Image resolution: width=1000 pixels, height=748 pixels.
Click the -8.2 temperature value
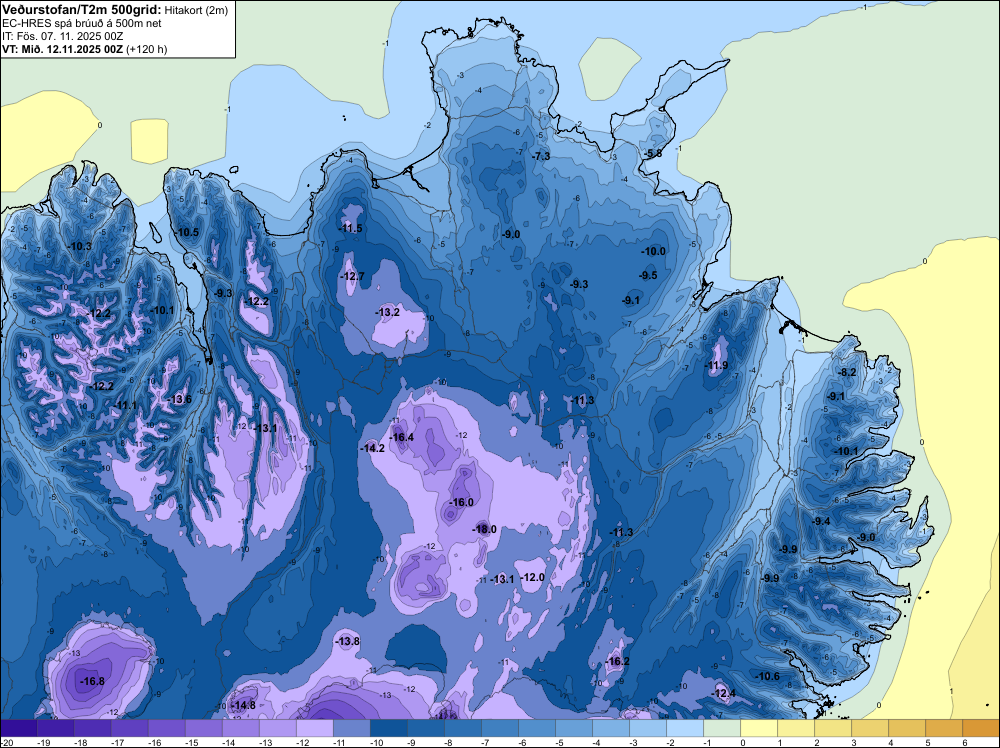[x=847, y=372]
